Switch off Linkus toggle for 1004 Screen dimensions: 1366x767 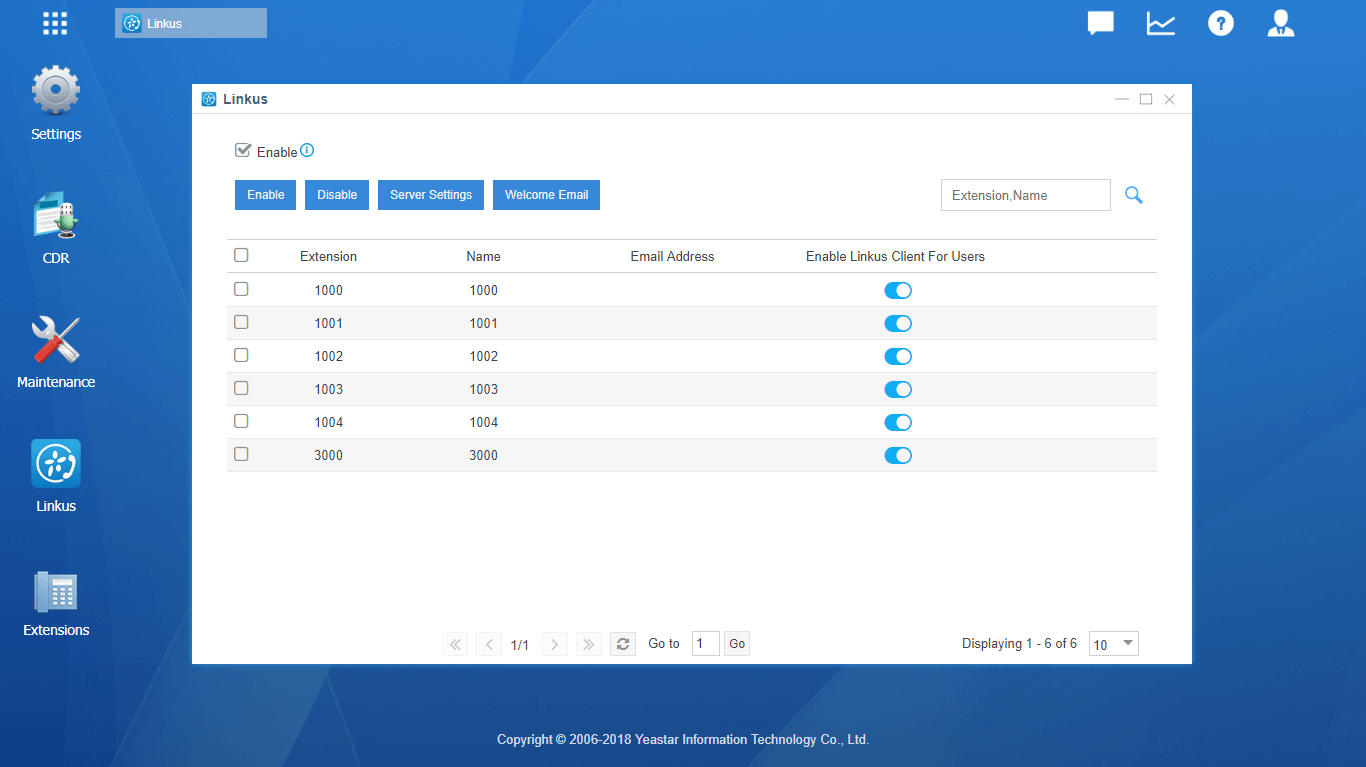click(x=898, y=422)
